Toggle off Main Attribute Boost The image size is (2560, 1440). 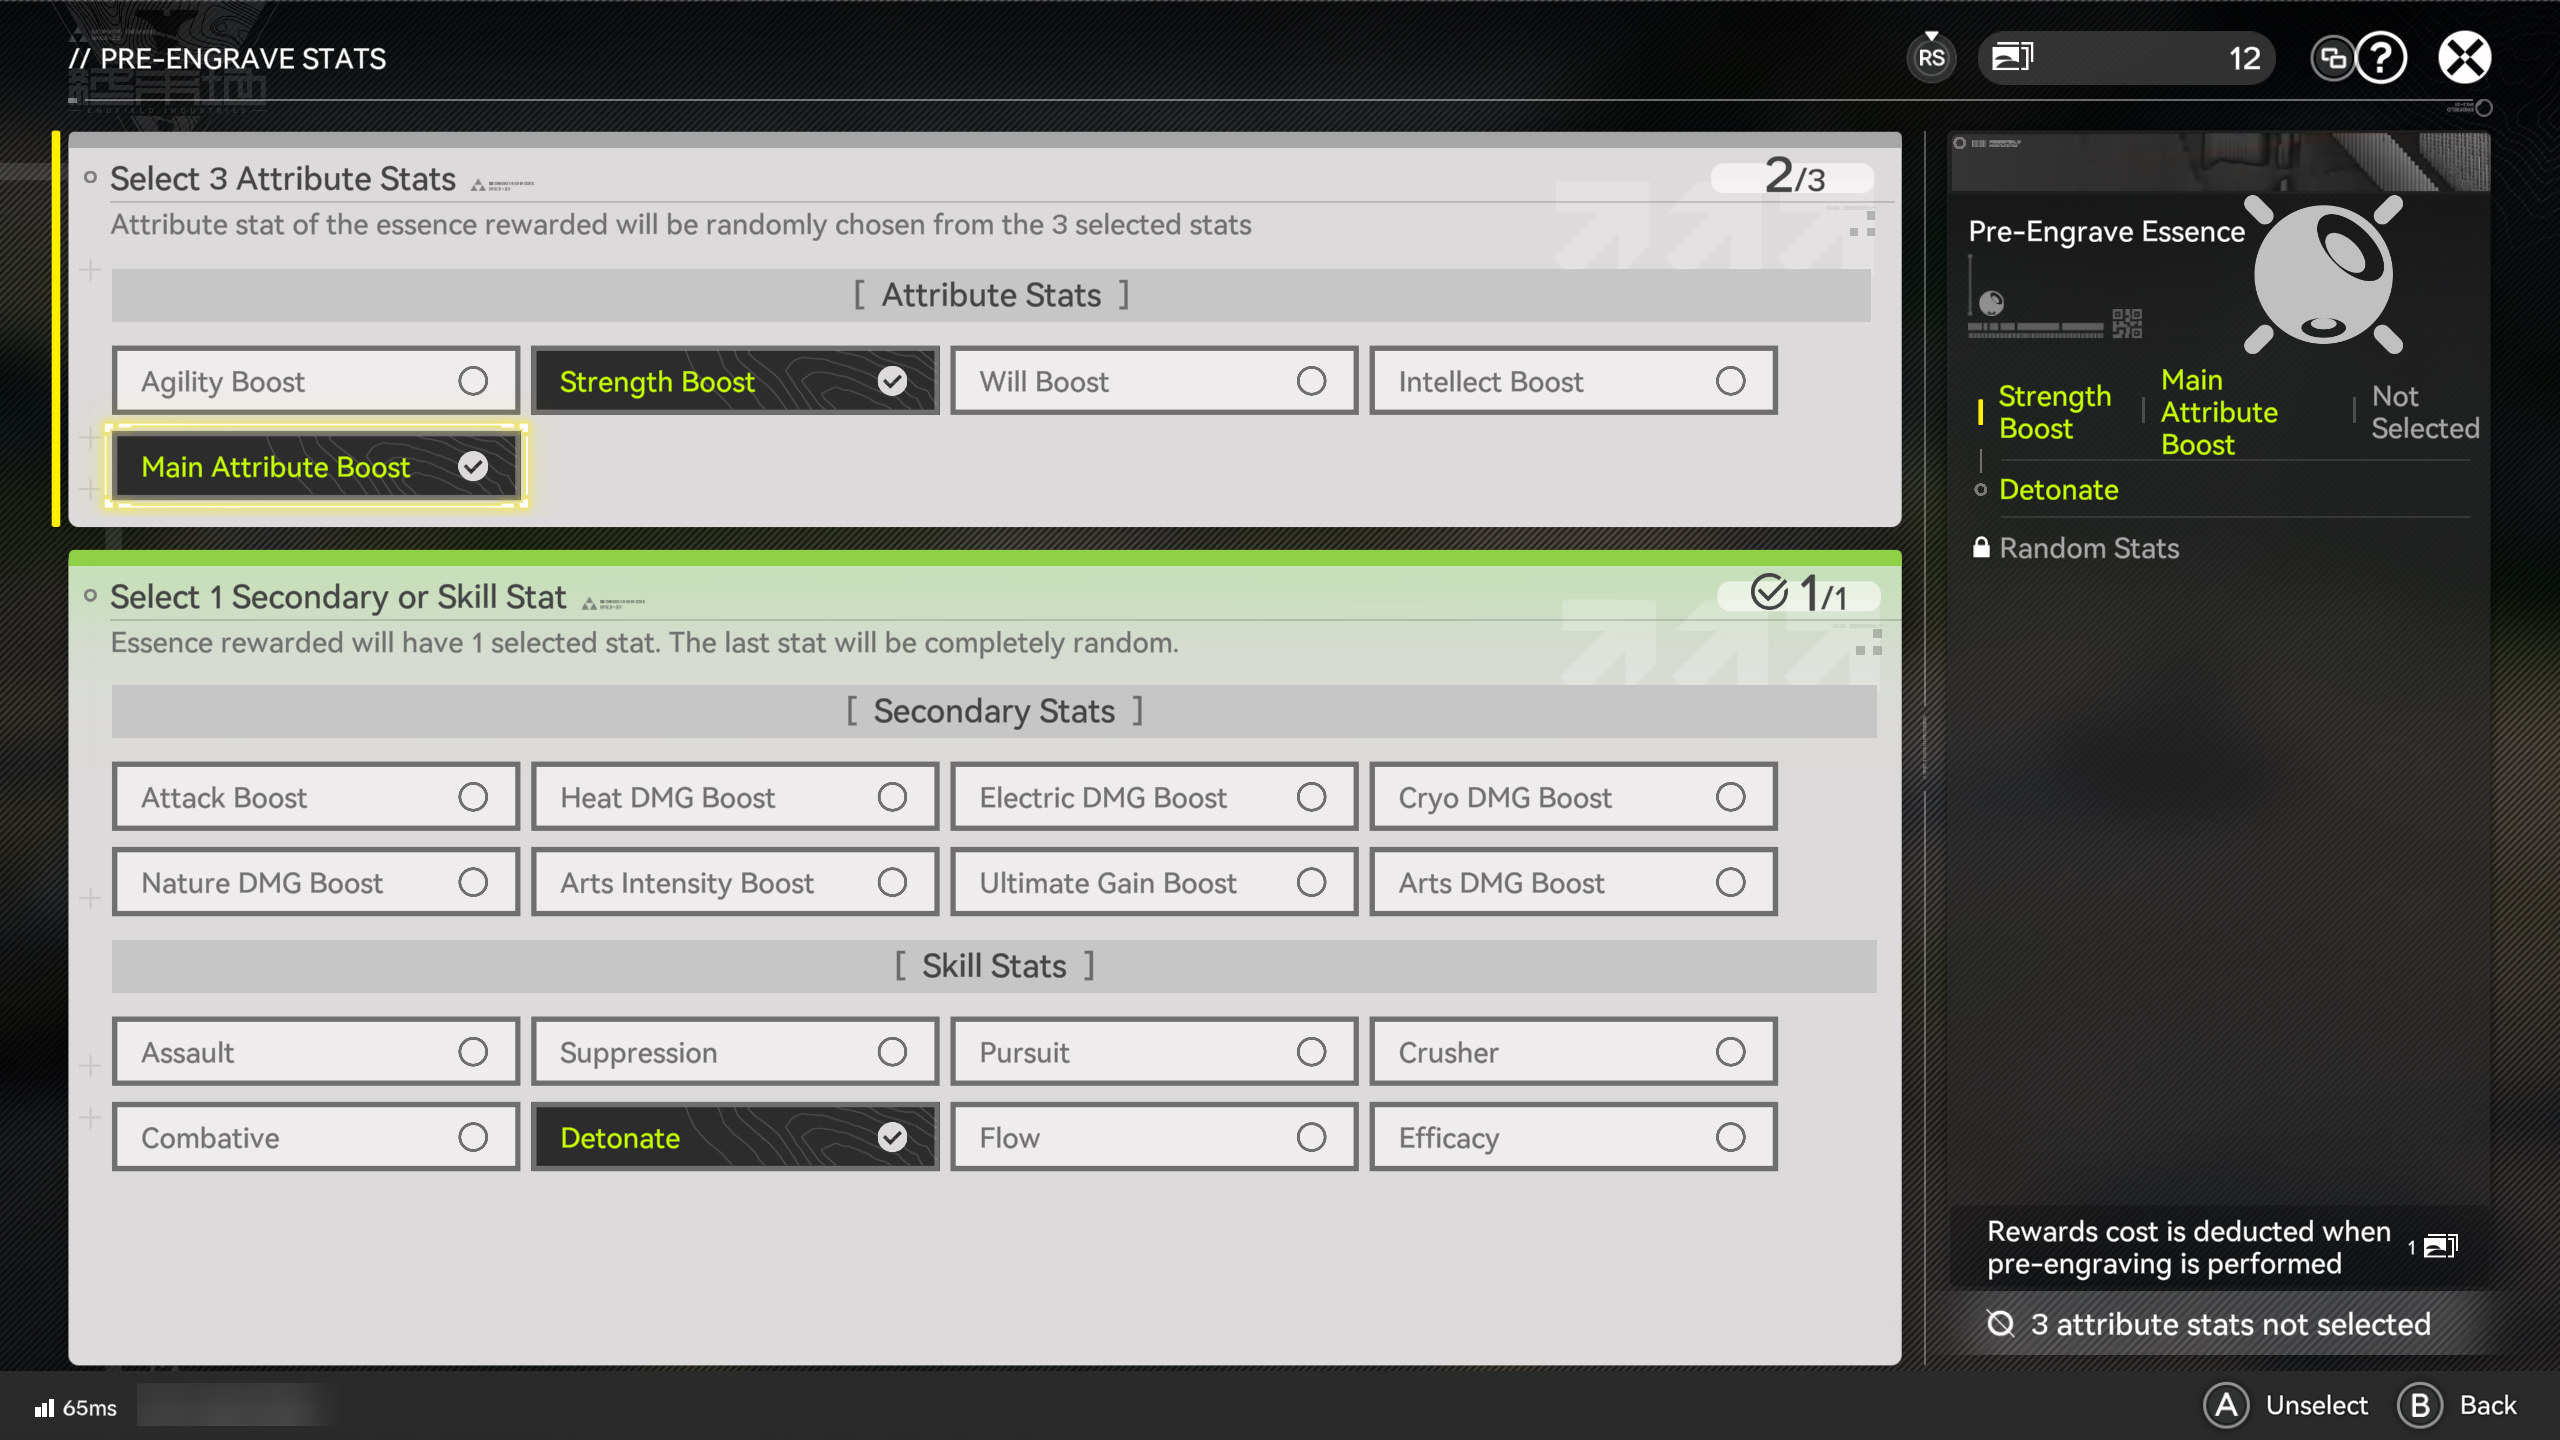pyautogui.click(x=316, y=466)
